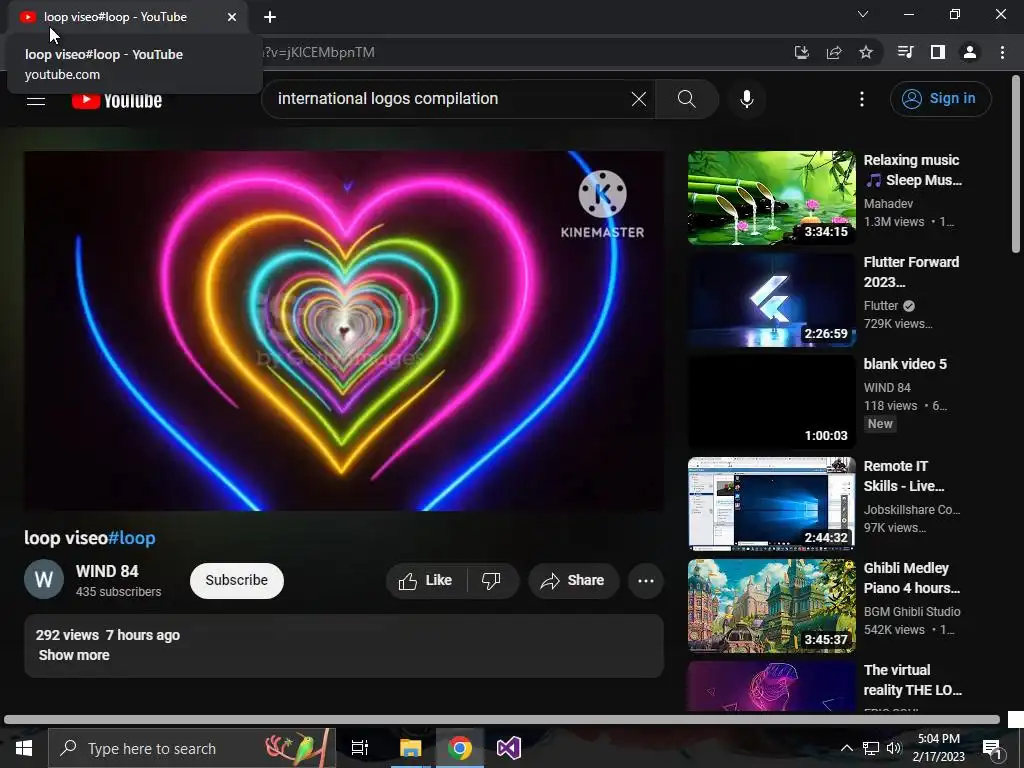Viewport: 1024px width, 768px height.
Task: Open YouTube settings three-dot menu
Action: (862, 99)
